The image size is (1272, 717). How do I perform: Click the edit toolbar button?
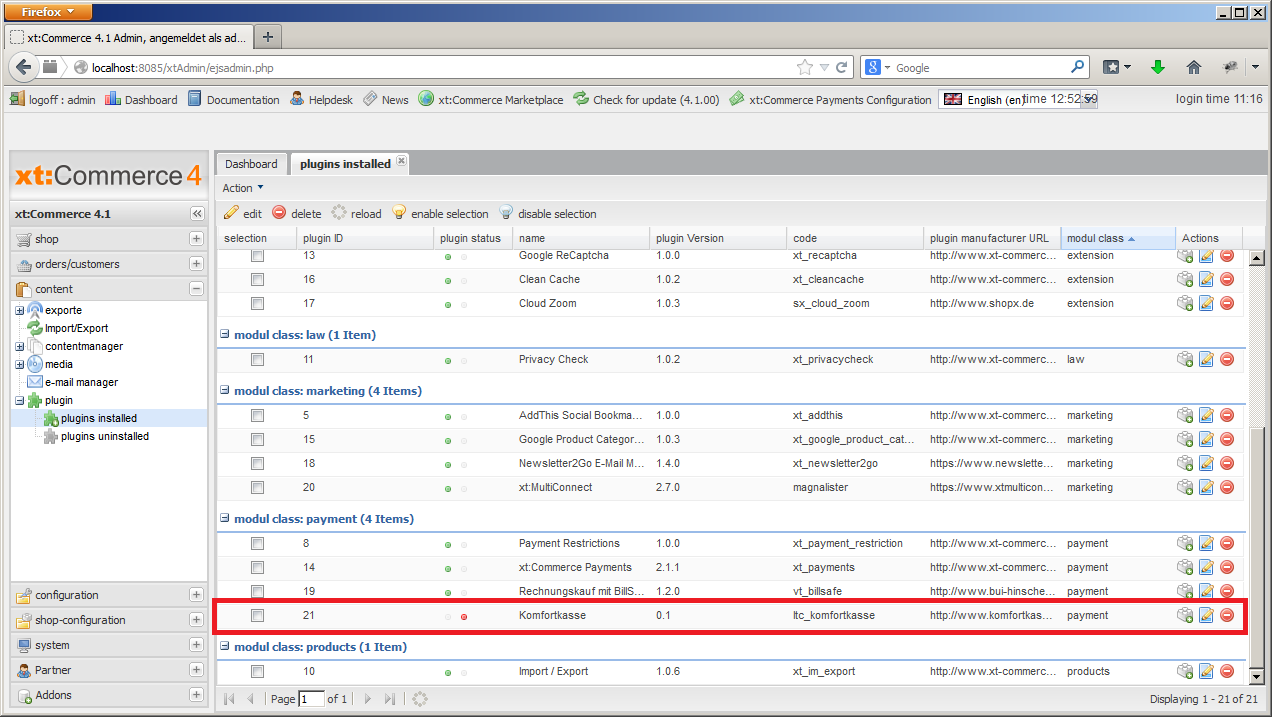pyautogui.click(x=243, y=213)
